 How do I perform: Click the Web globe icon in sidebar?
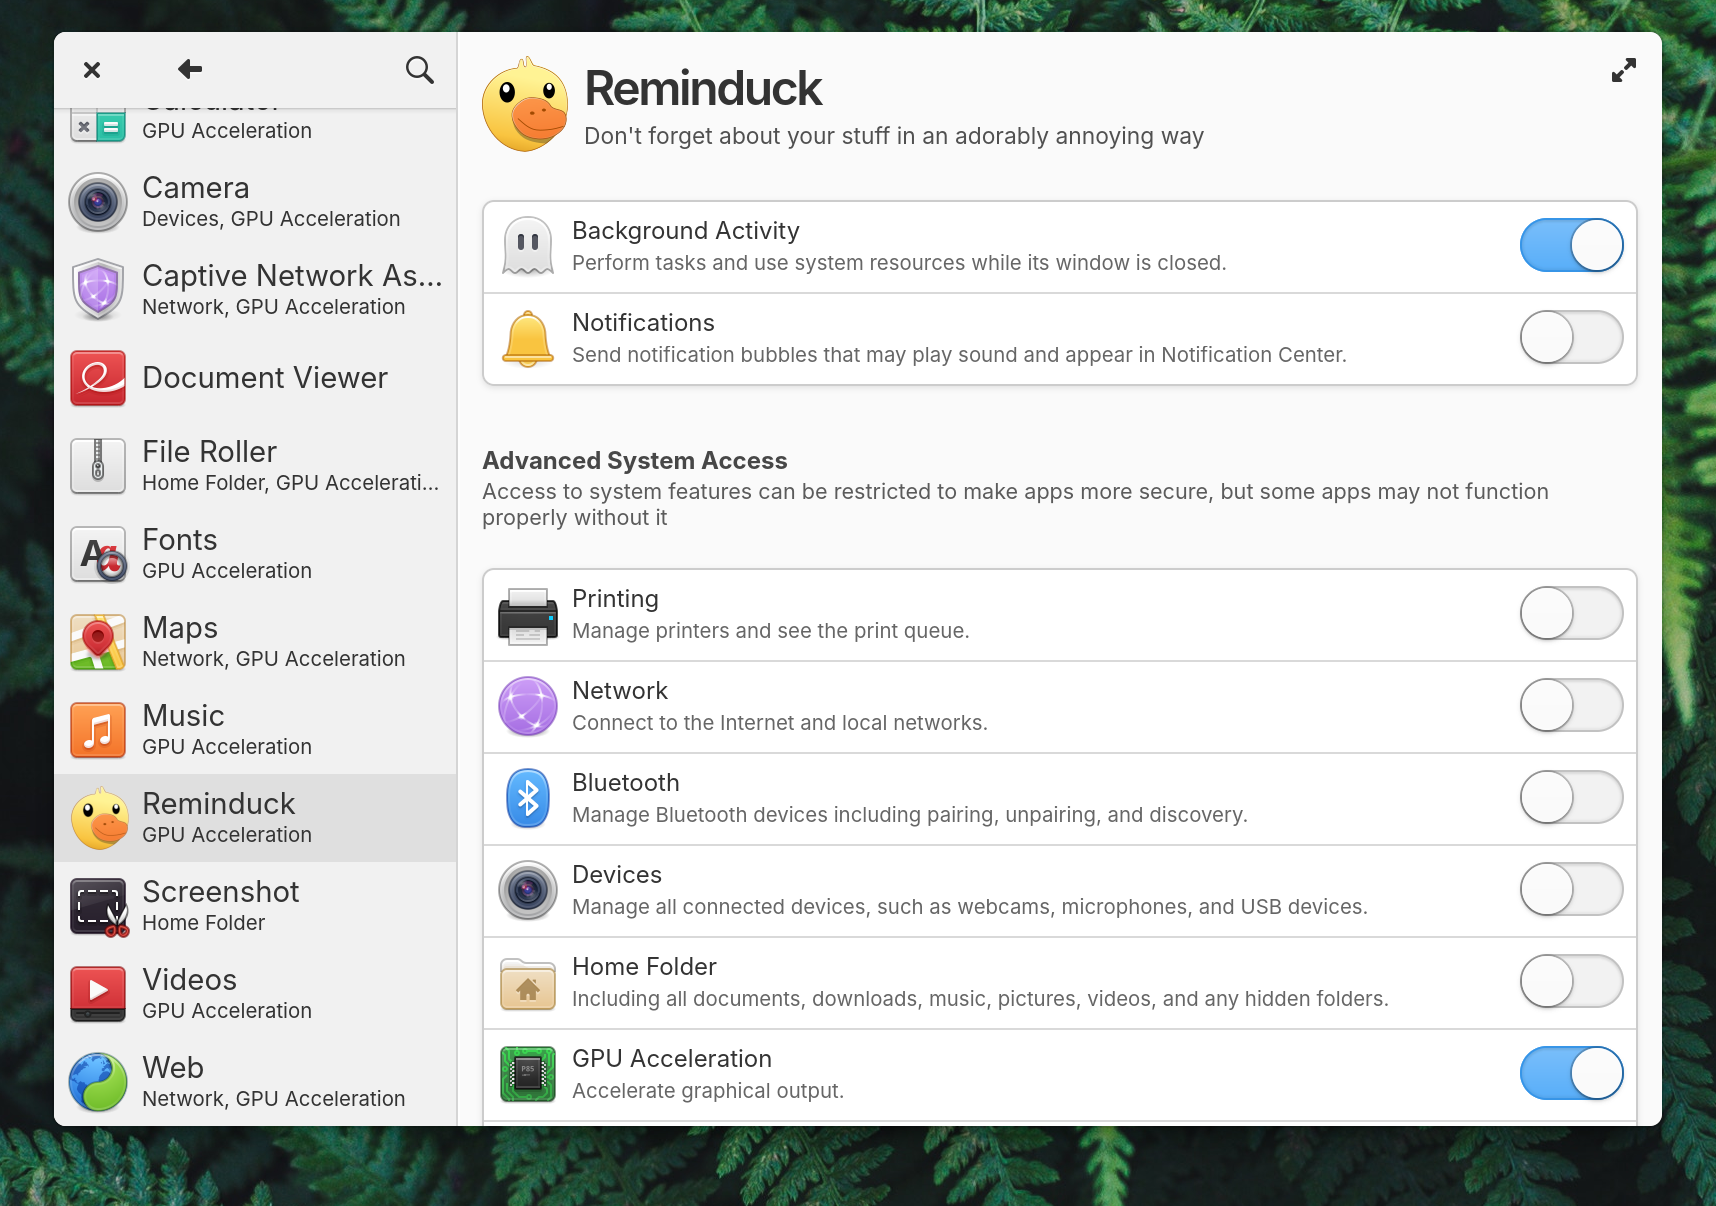98,1082
